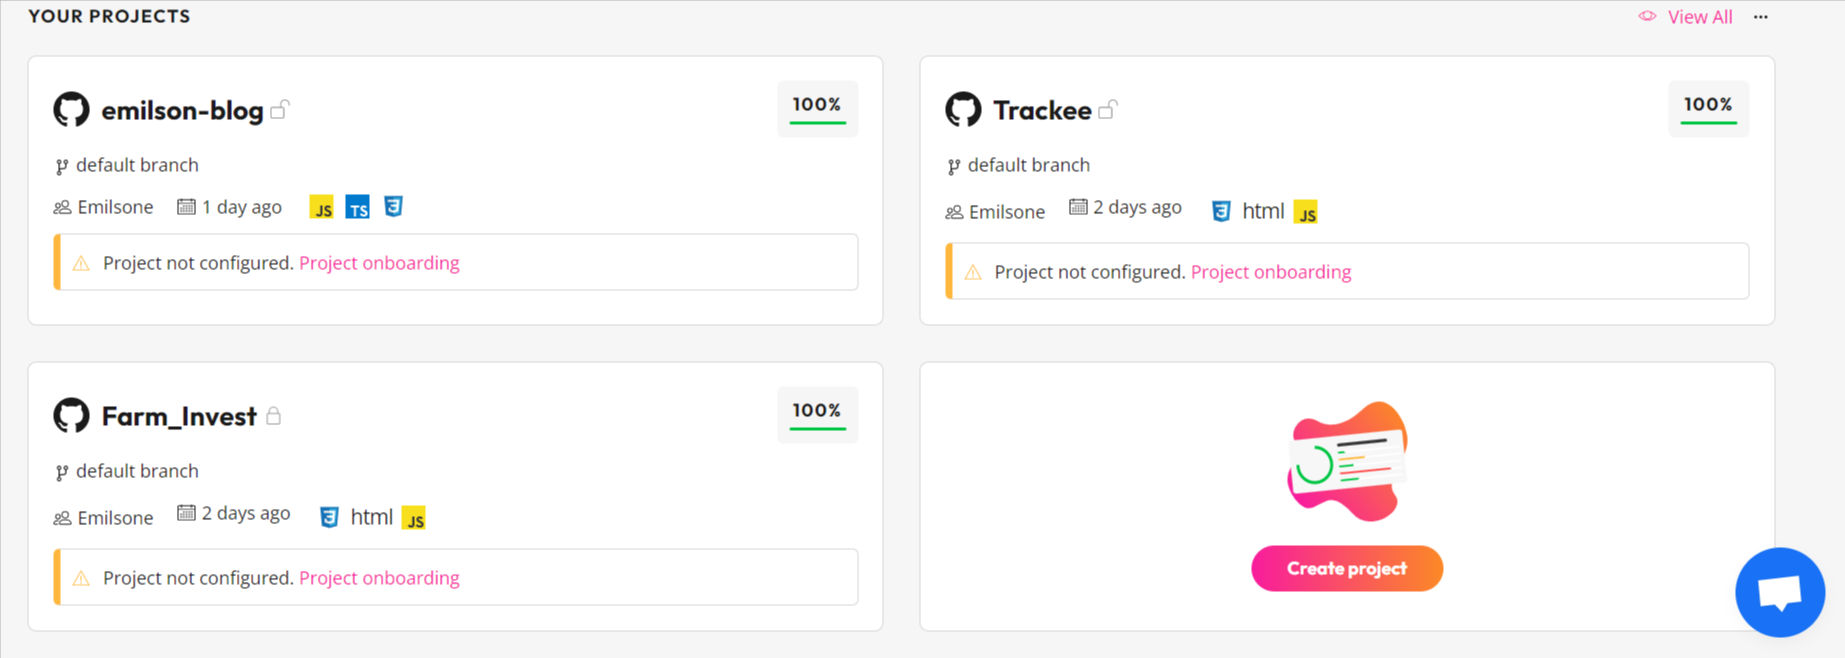Select the JS language badge on emilson-blog
The image size is (1845, 658).
click(322, 207)
